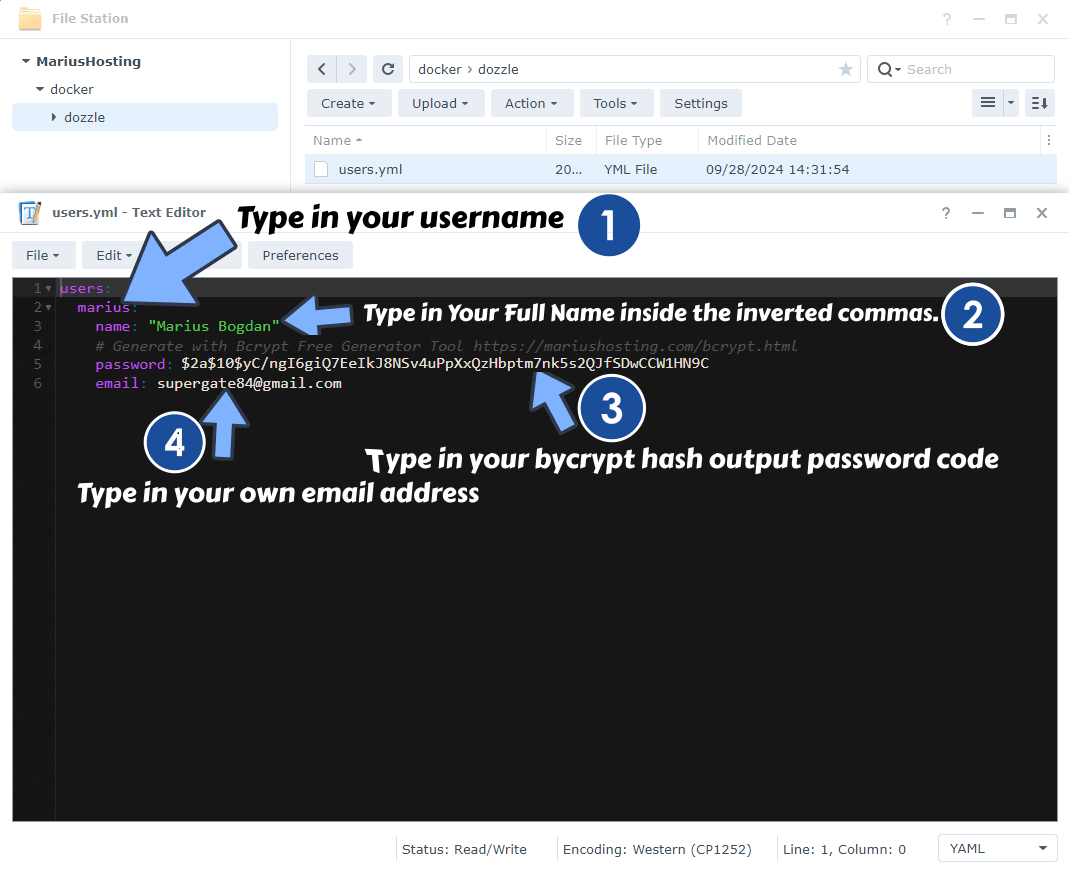Image resolution: width=1069 pixels, height=871 pixels.
Task: Click the search magnifier icon
Action: coord(886,69)
